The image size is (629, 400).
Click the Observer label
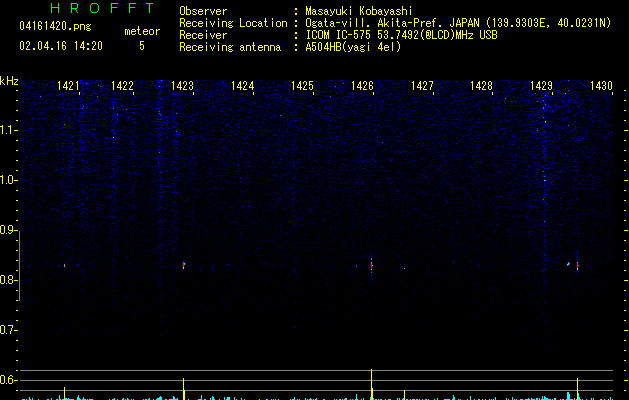(203, 11)
